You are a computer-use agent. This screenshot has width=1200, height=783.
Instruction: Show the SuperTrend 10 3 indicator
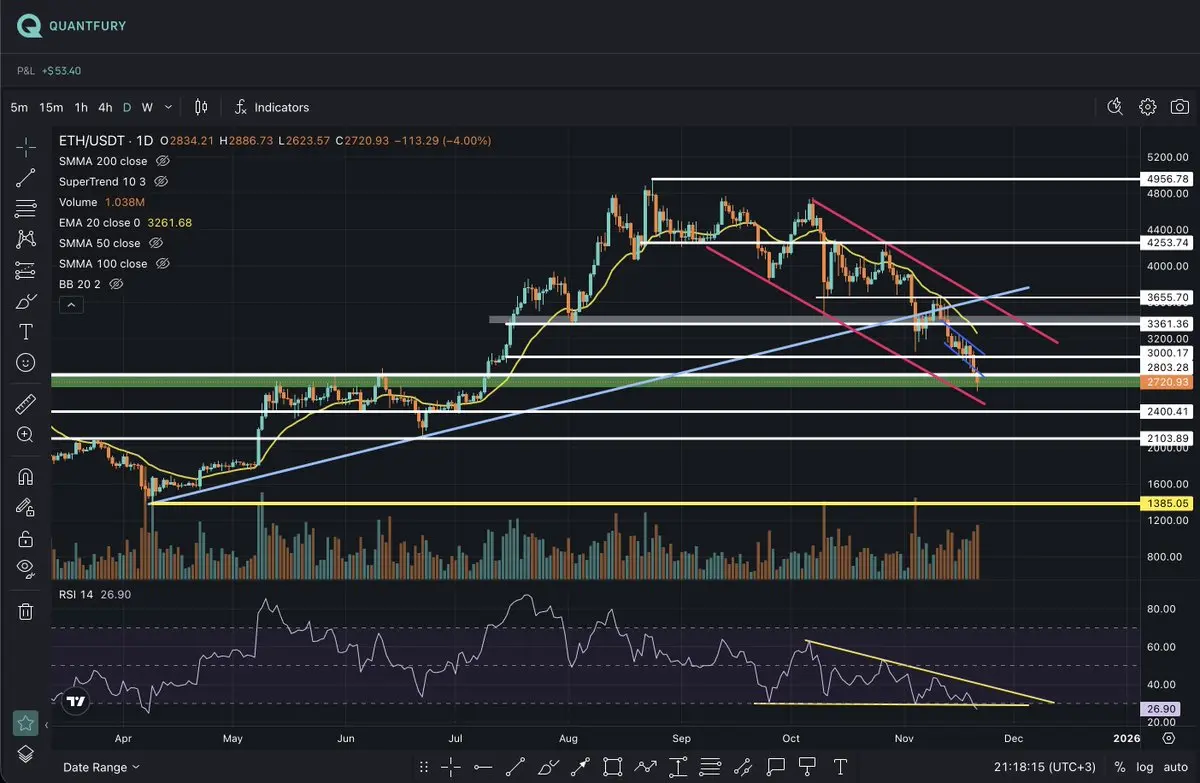[x=161, y=182]
